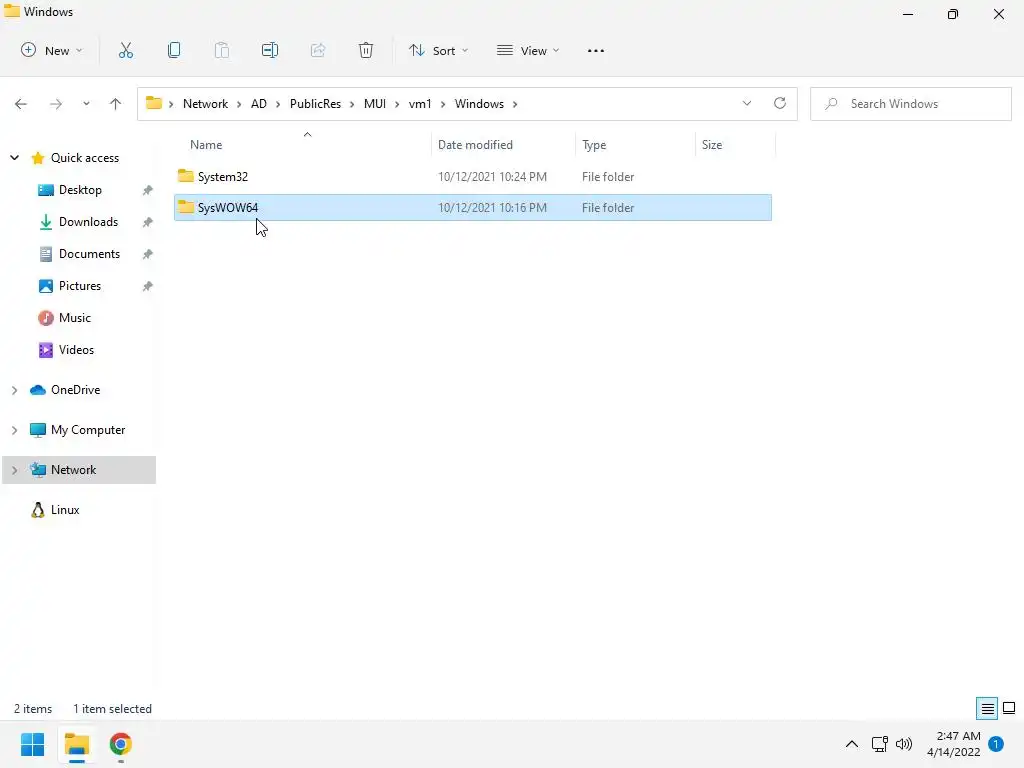1024x768 pixels.
Task: Click AD in the address breadcrumb
Action: pyautogui.click(x=259, y=104)
